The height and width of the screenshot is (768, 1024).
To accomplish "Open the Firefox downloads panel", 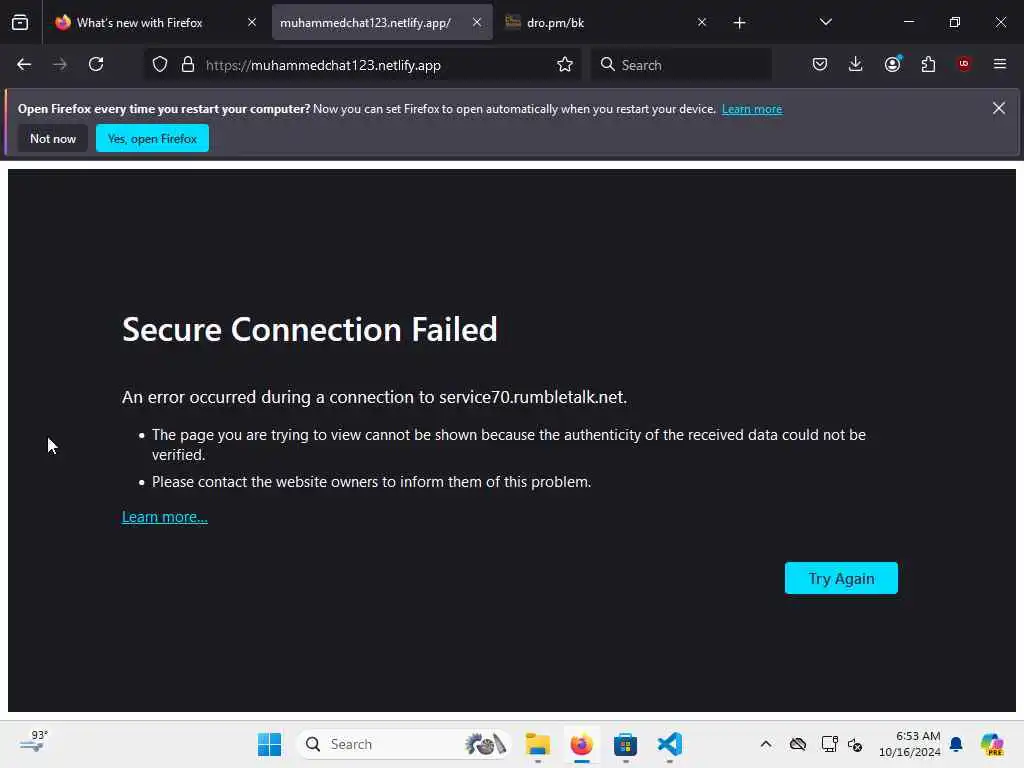I will (855, 64).
